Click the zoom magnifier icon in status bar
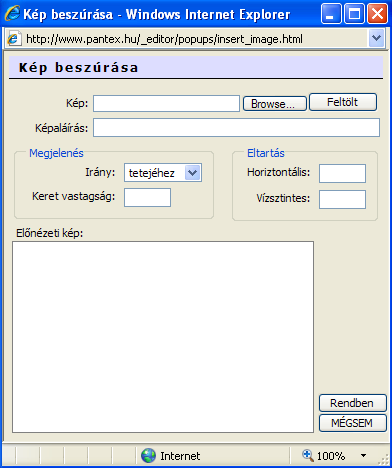Screen dimensions: 392x468 tap(307, 455)
